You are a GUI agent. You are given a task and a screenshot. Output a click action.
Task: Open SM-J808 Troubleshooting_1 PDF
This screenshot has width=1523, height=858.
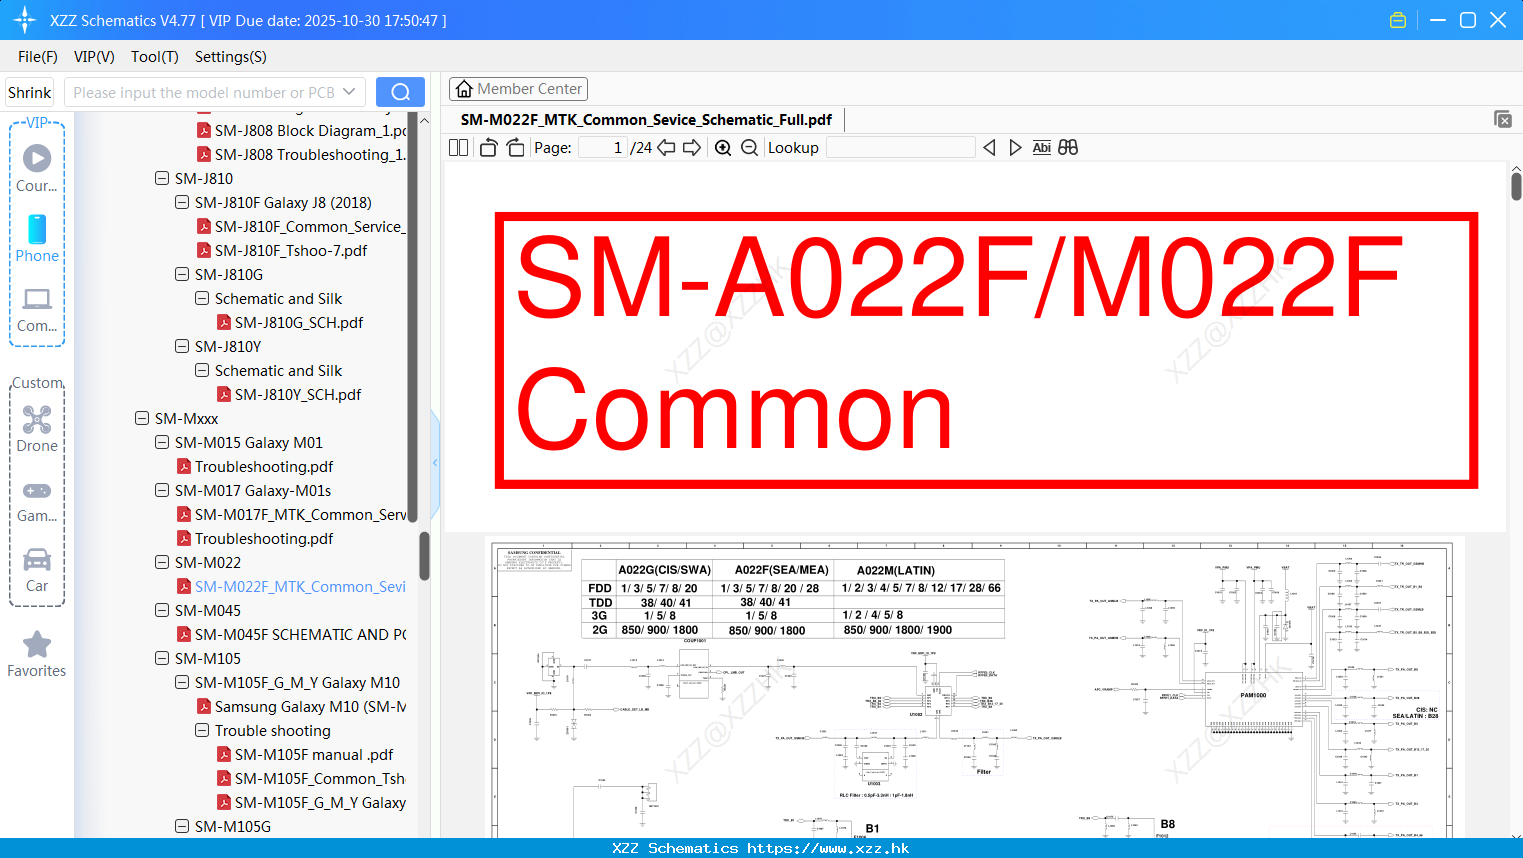tap(310, 154)
